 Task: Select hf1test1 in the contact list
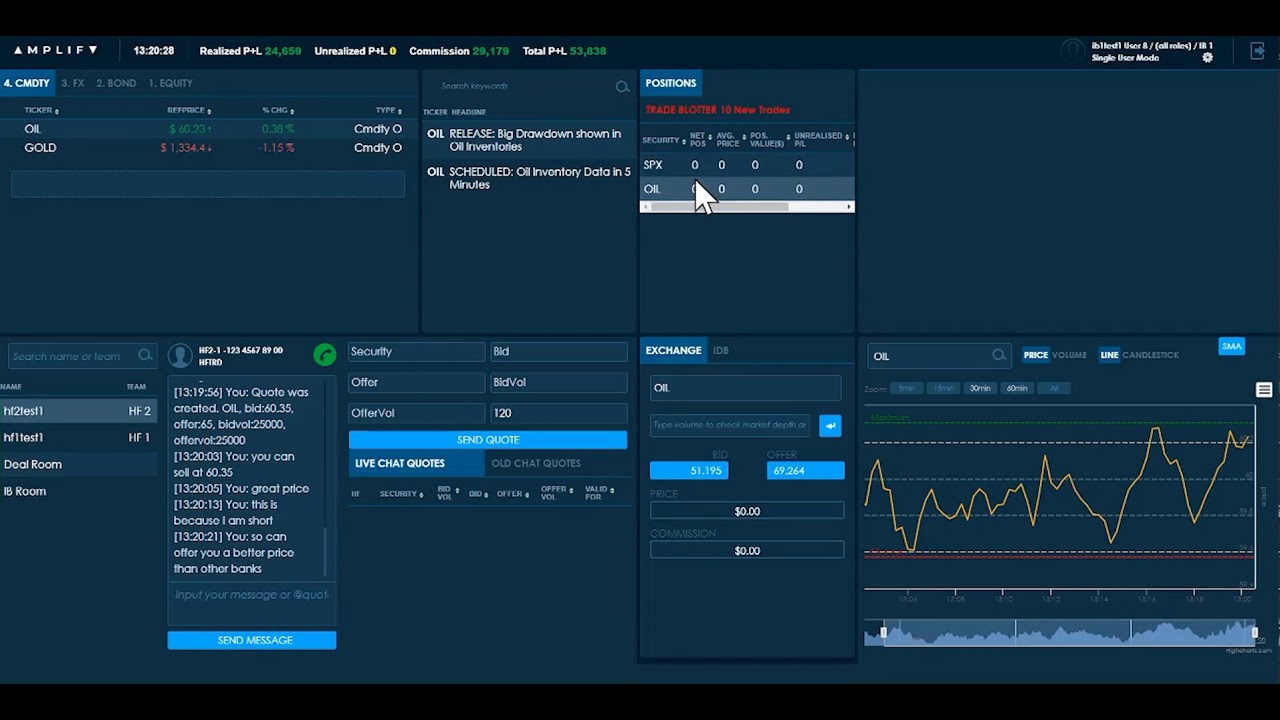point(78,437)
